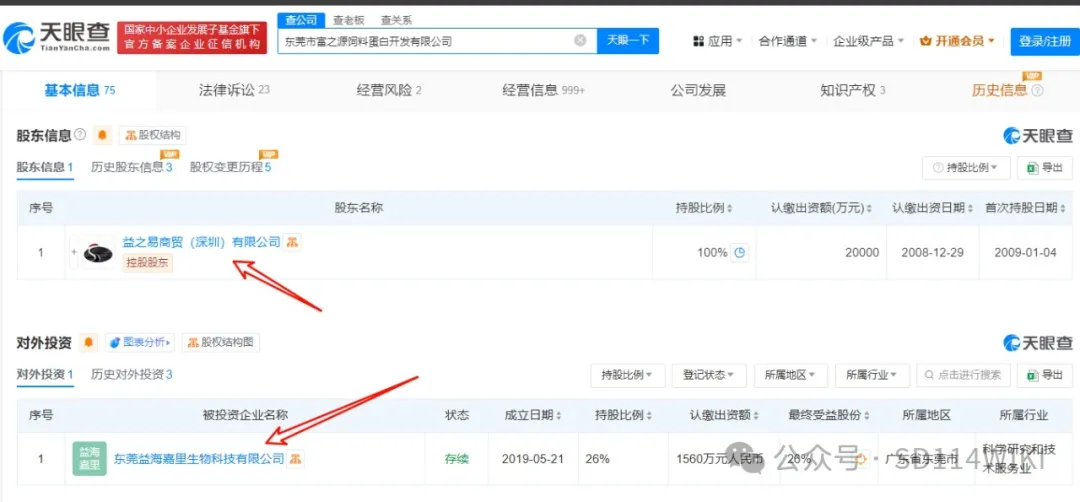The width and height of the screenshot is (1080, 502).
Task: Switch to the 查老板 search tab
Action: (349, 20)
